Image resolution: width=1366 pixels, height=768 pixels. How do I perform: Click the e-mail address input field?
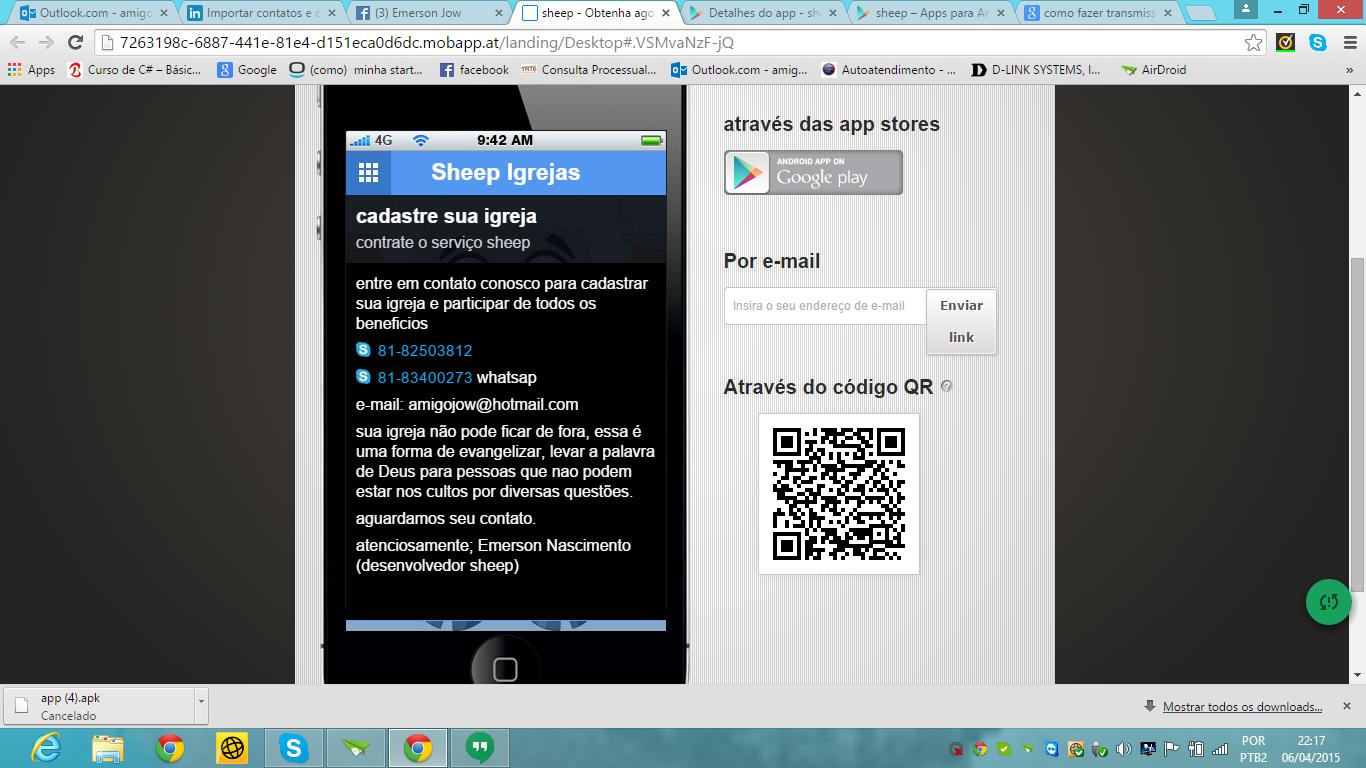(825, 306)
